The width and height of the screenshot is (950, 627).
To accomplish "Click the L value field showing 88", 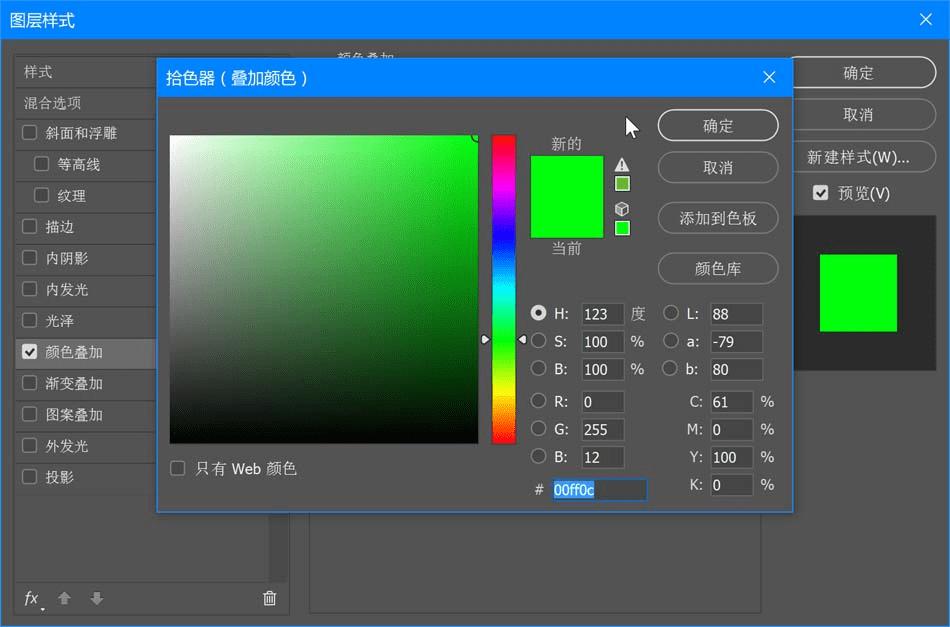I will coord(736,314).
